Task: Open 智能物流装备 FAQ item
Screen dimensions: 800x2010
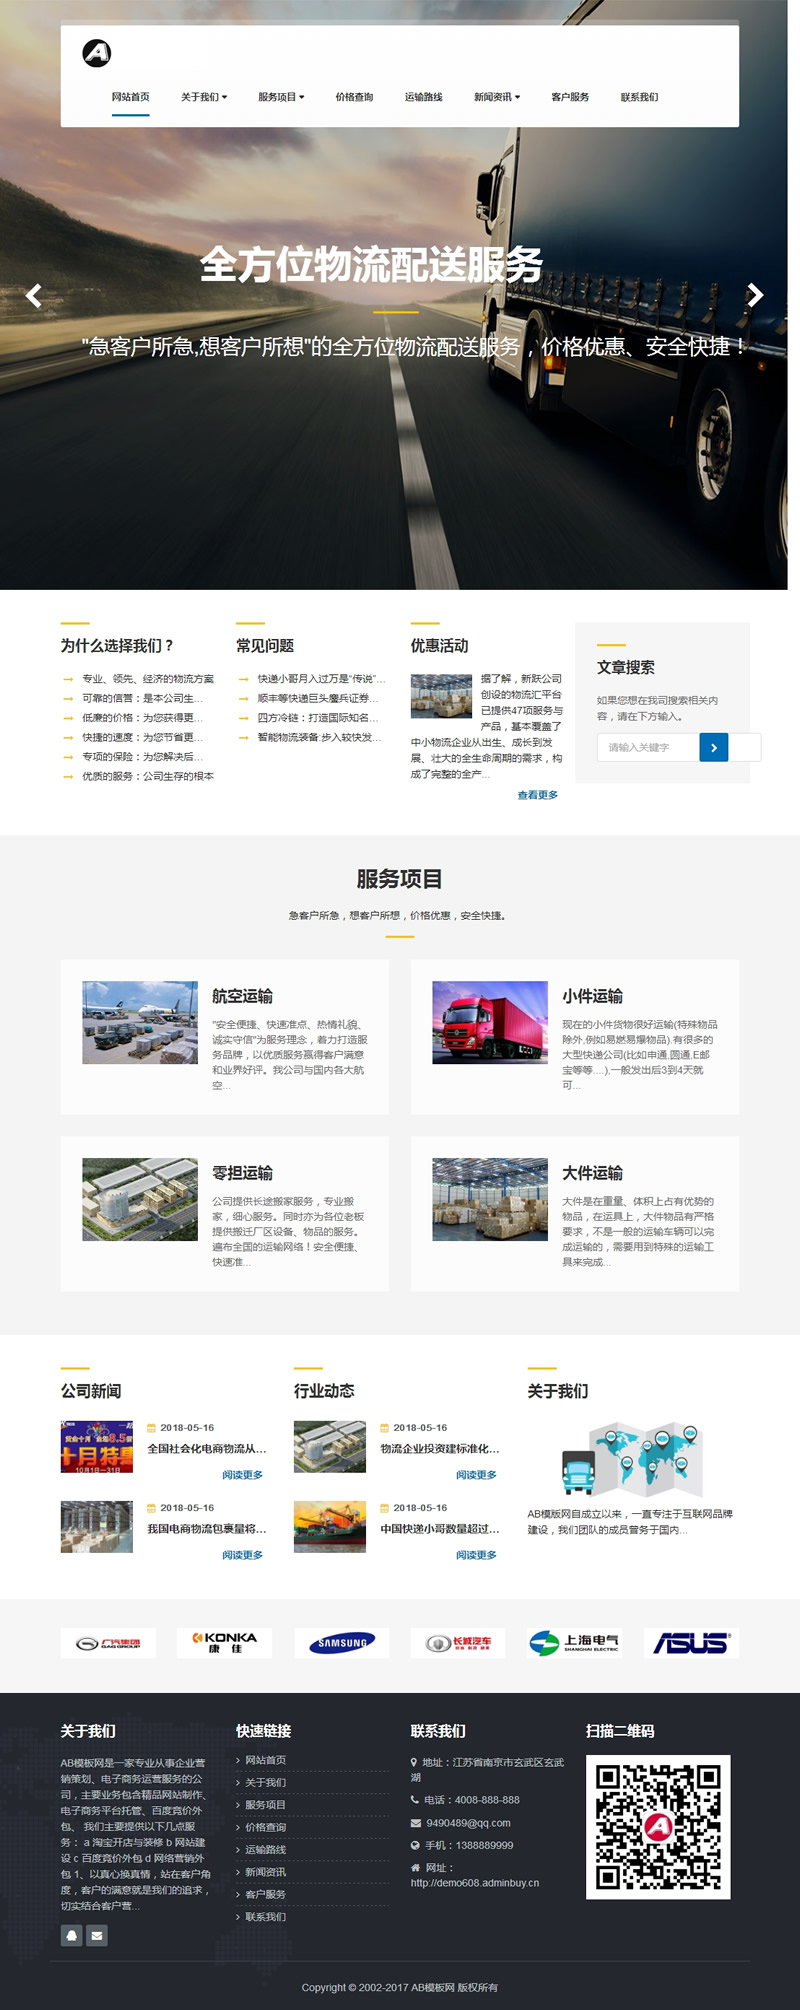Action: tap(319, 737)
